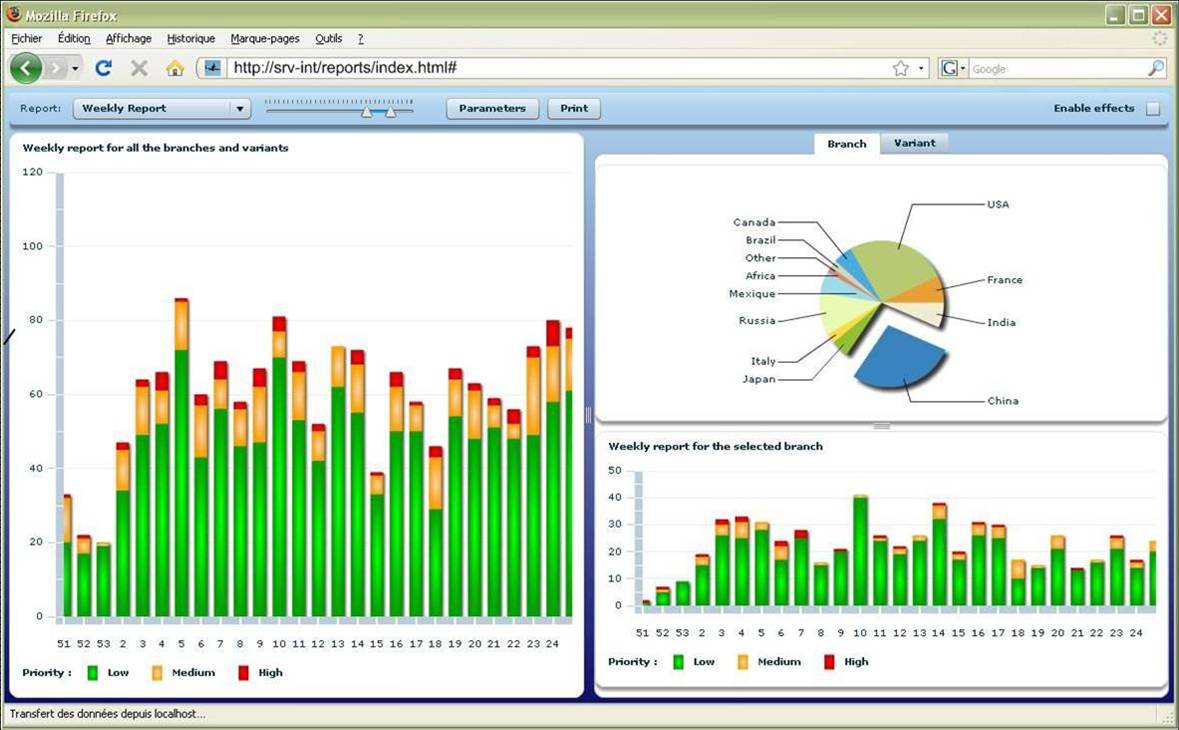Switch to the Variant tab
The height and width of the screenshot is (730, 1179).
[914, 143]
